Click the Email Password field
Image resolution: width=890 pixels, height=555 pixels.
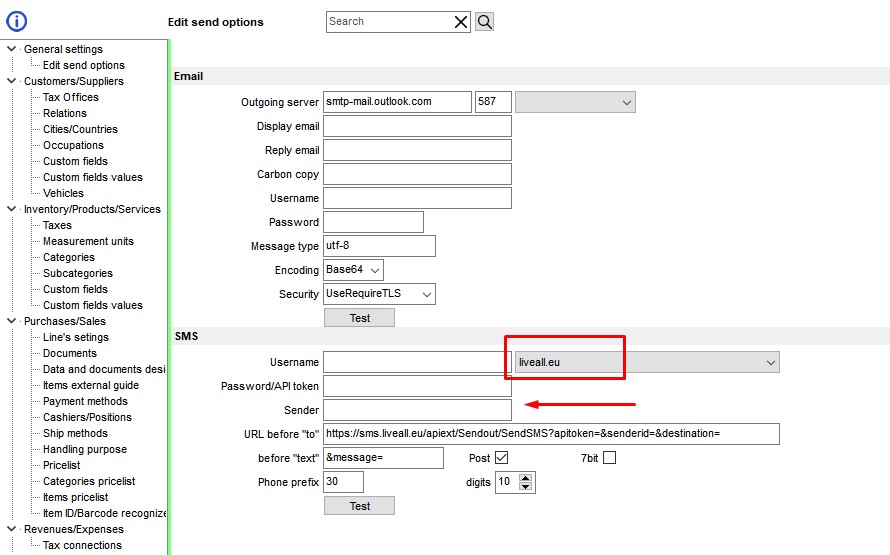373,222
